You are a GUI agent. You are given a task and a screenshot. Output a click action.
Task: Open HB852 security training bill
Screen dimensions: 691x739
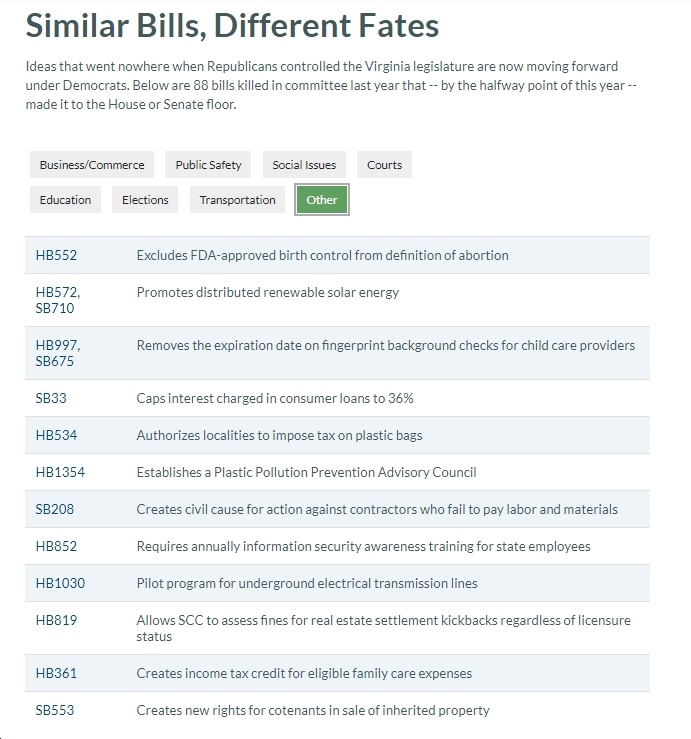tap(56, 546)
